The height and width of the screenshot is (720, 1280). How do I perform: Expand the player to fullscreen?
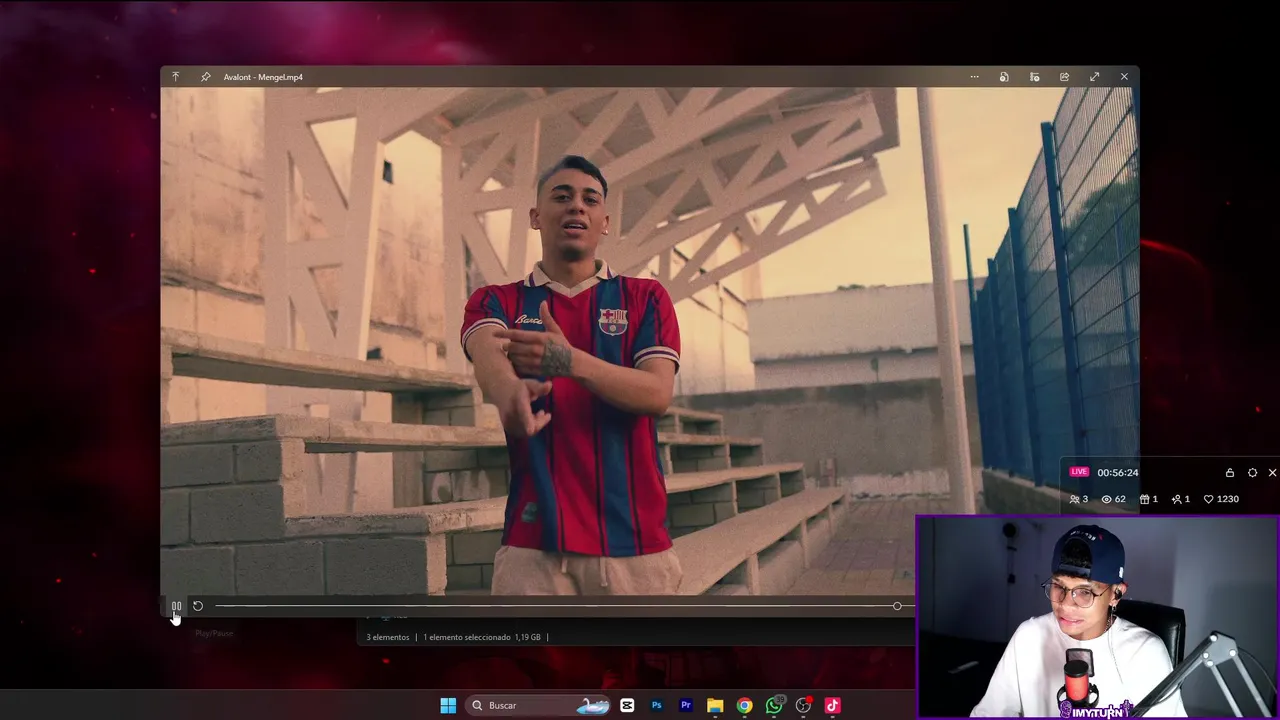pos(1094,77)
